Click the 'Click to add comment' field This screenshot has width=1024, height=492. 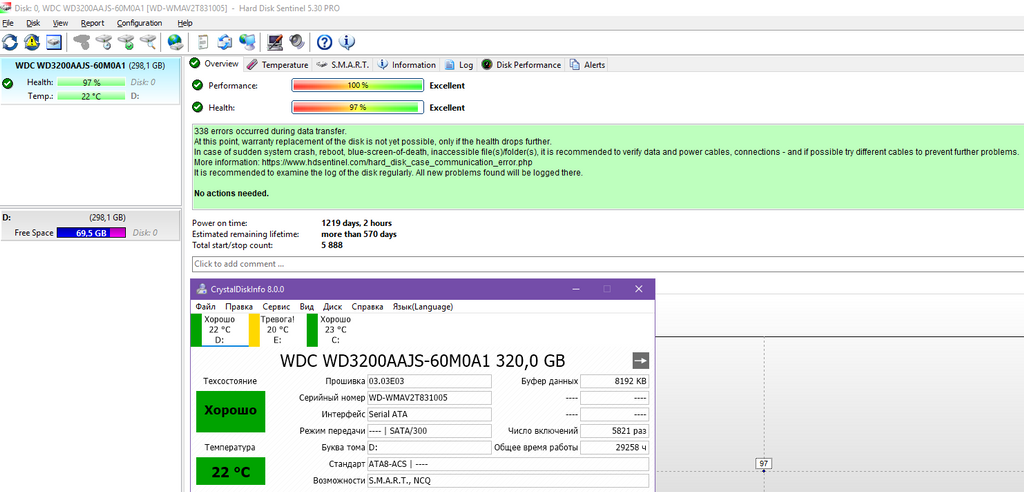tap(607, 264)
